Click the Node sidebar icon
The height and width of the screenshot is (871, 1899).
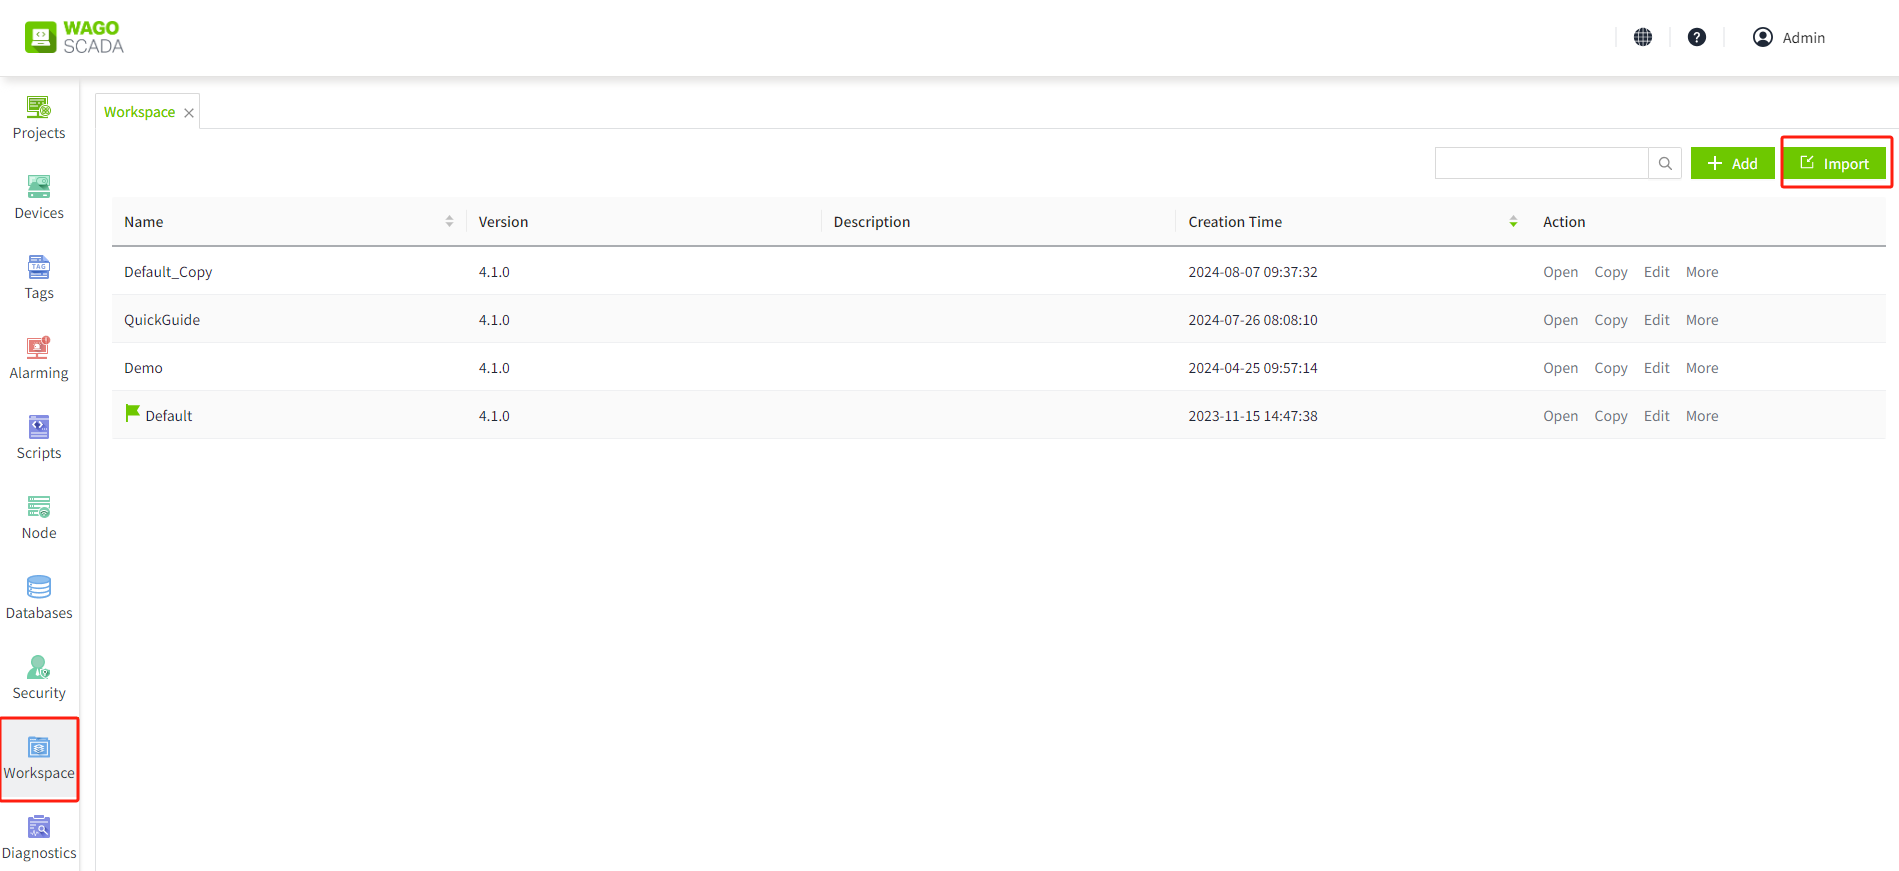pos(39,508)
